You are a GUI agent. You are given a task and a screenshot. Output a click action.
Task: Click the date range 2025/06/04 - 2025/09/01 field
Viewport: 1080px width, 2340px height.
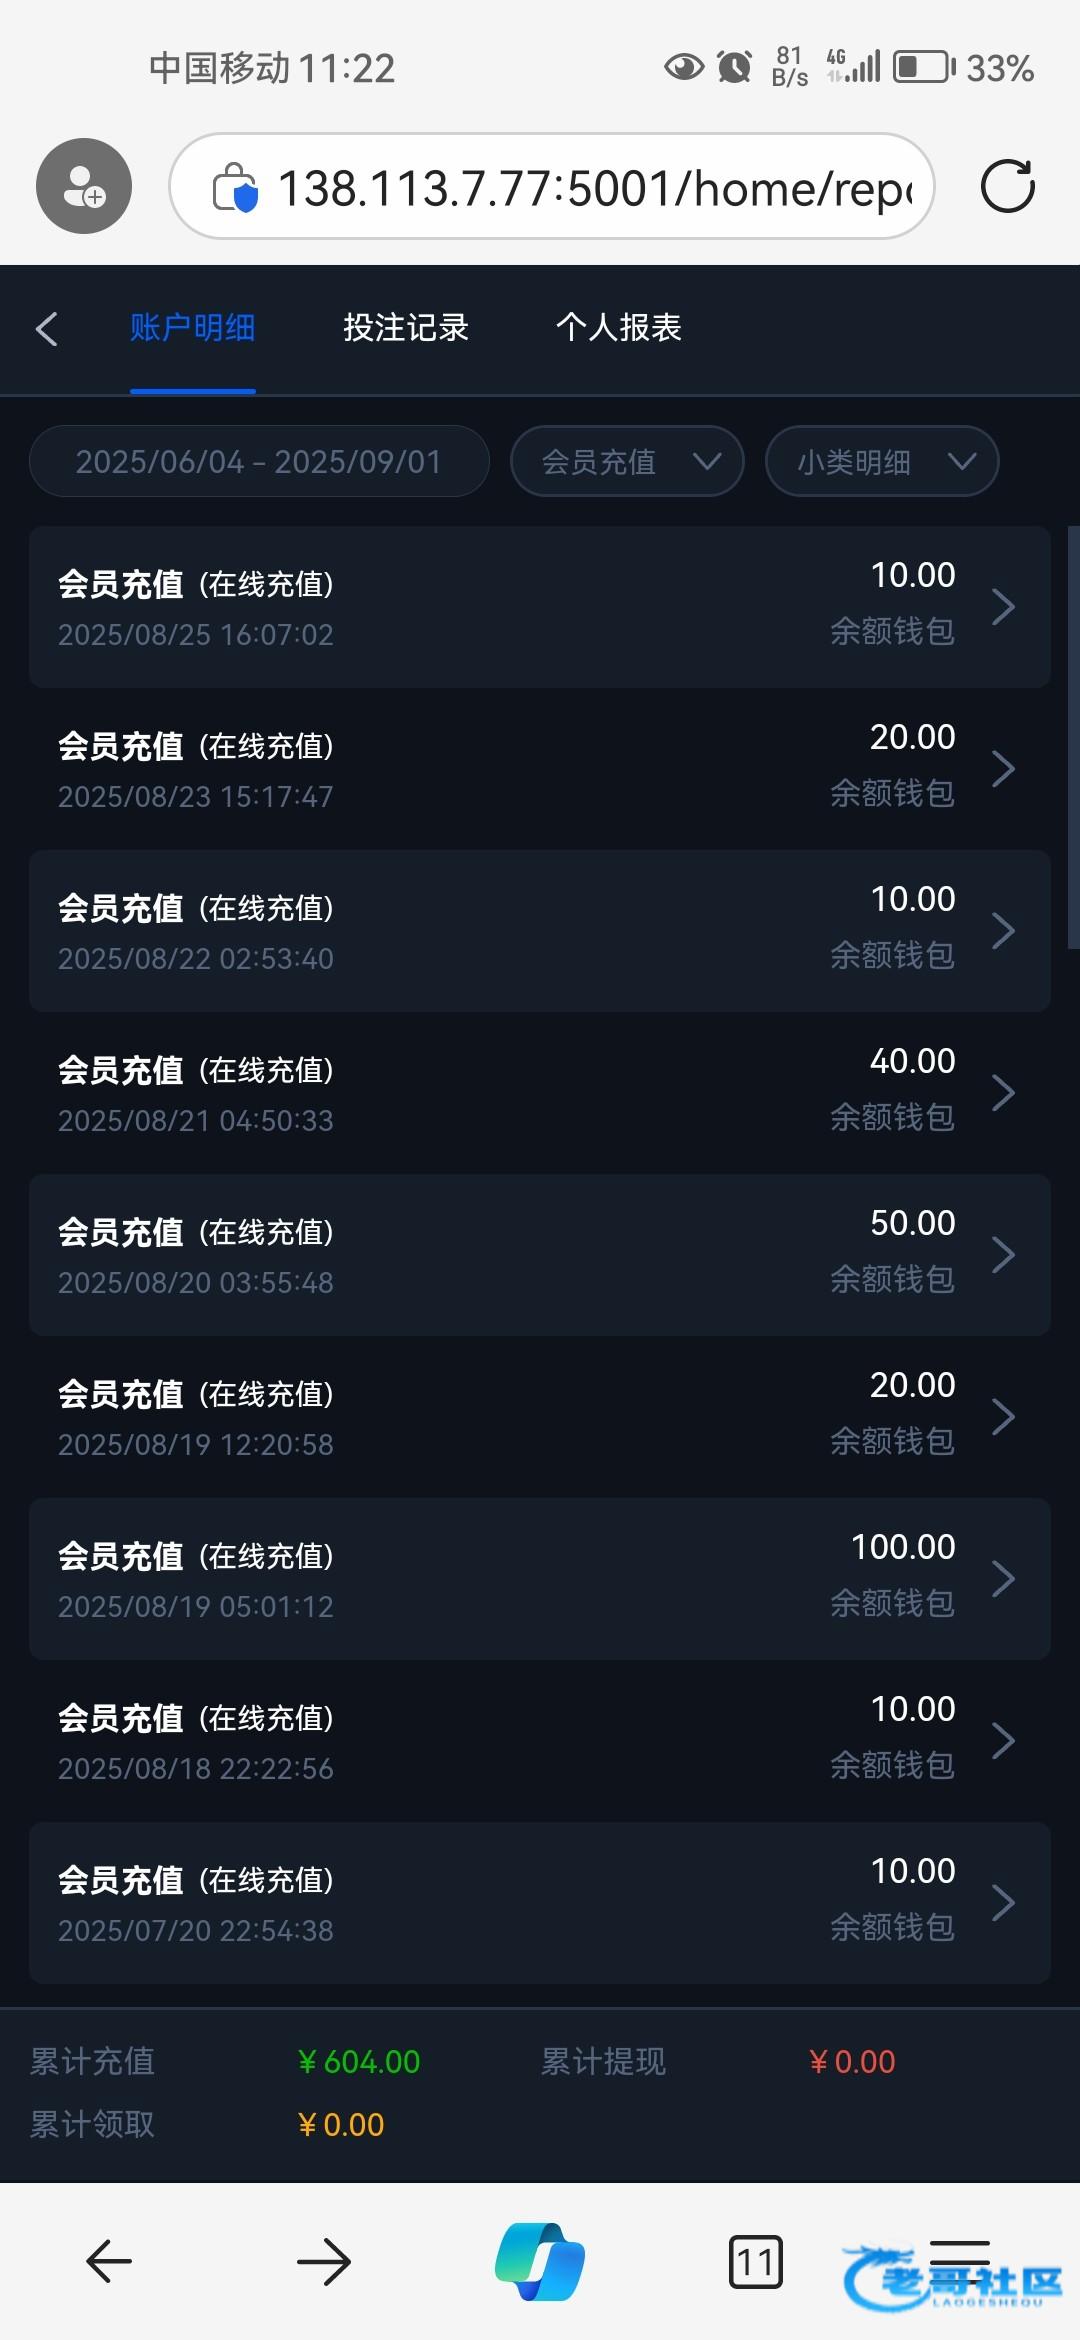[259, 461]
